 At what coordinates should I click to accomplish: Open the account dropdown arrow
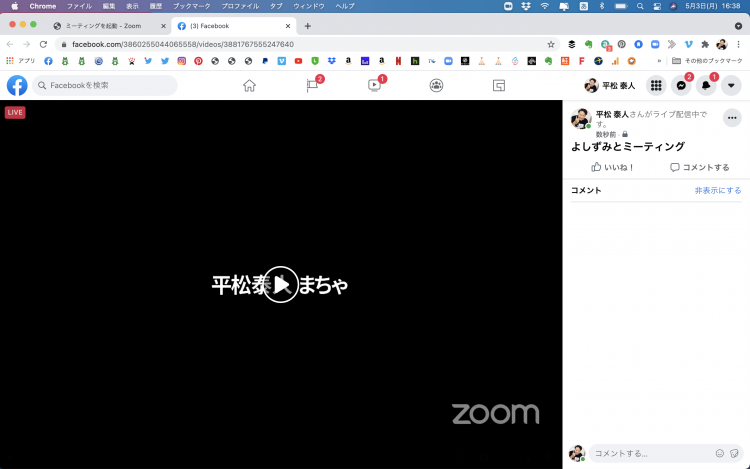tap(731, 86)
